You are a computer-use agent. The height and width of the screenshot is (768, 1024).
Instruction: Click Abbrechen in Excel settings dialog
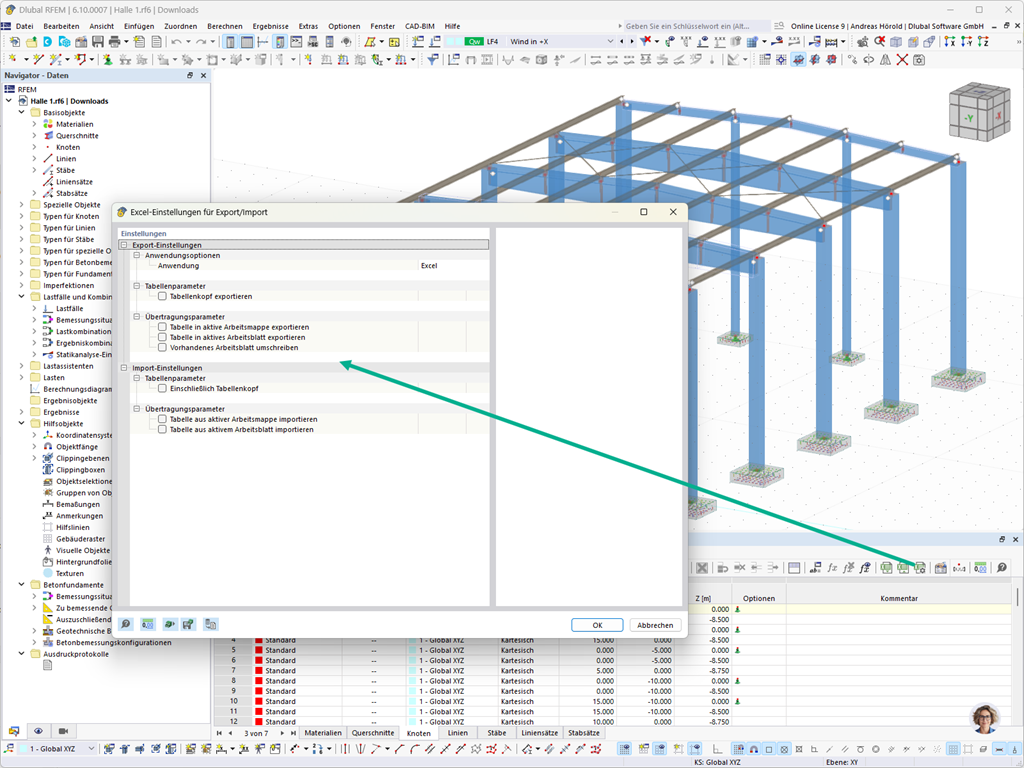pyautogui.click(x=655, y=625)
